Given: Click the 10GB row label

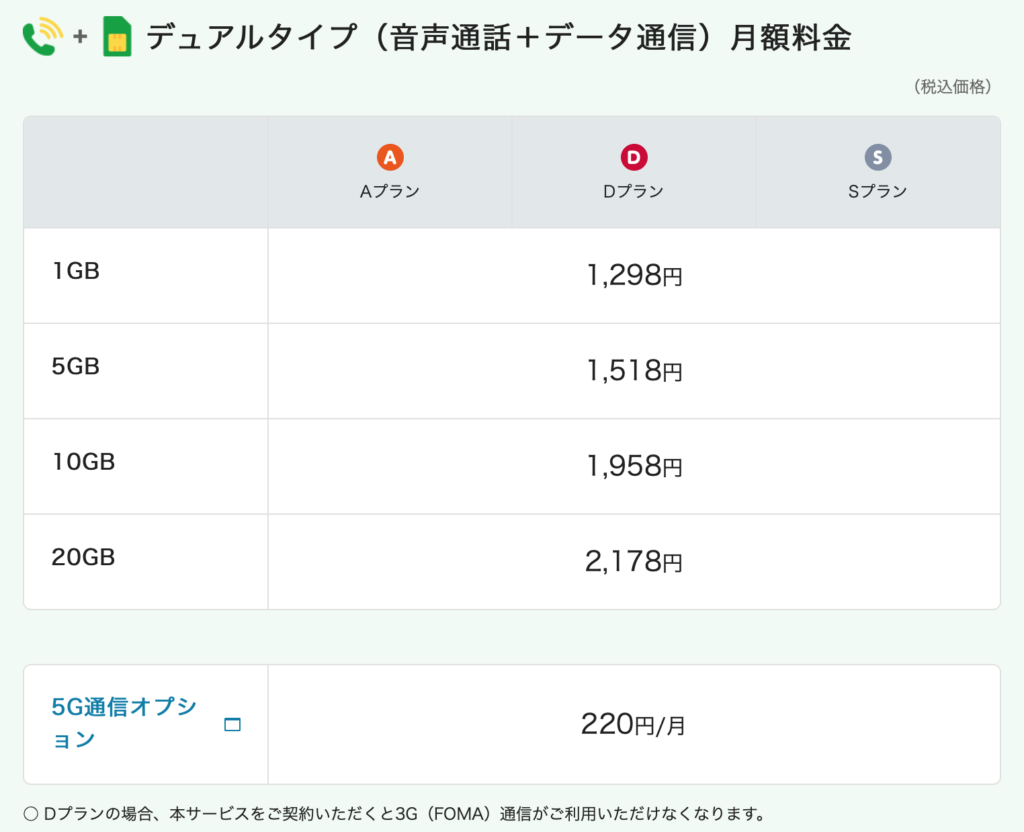Looking at the screenshot, I should pyautogui.click(x=84, y=462).
